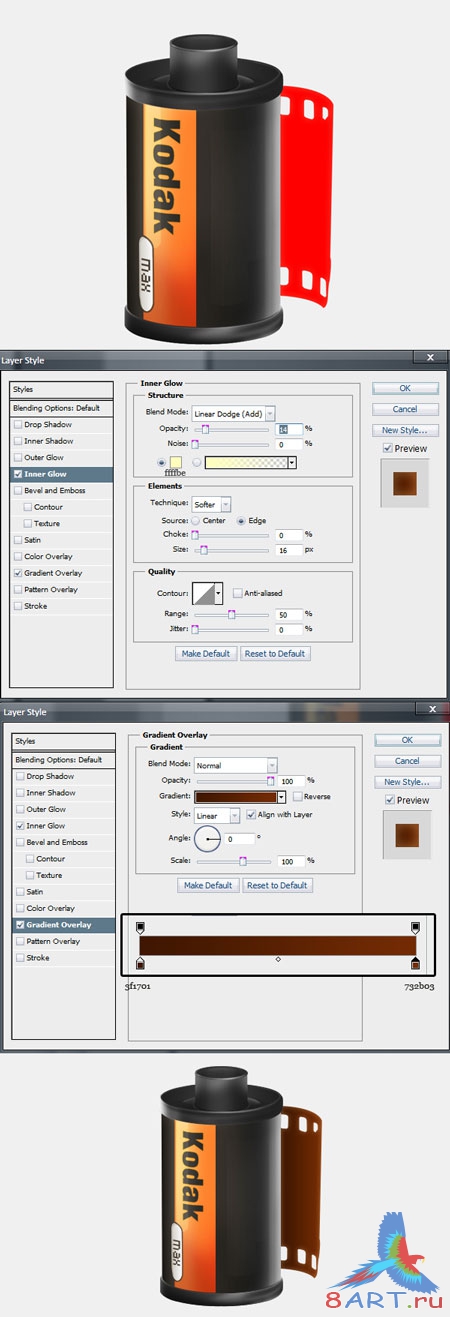The width and height of the screenshot is (450, 1317).
Task: Enable Satin checkbox in Gradient Overlay dialog
Action: [x=18, y=892]
